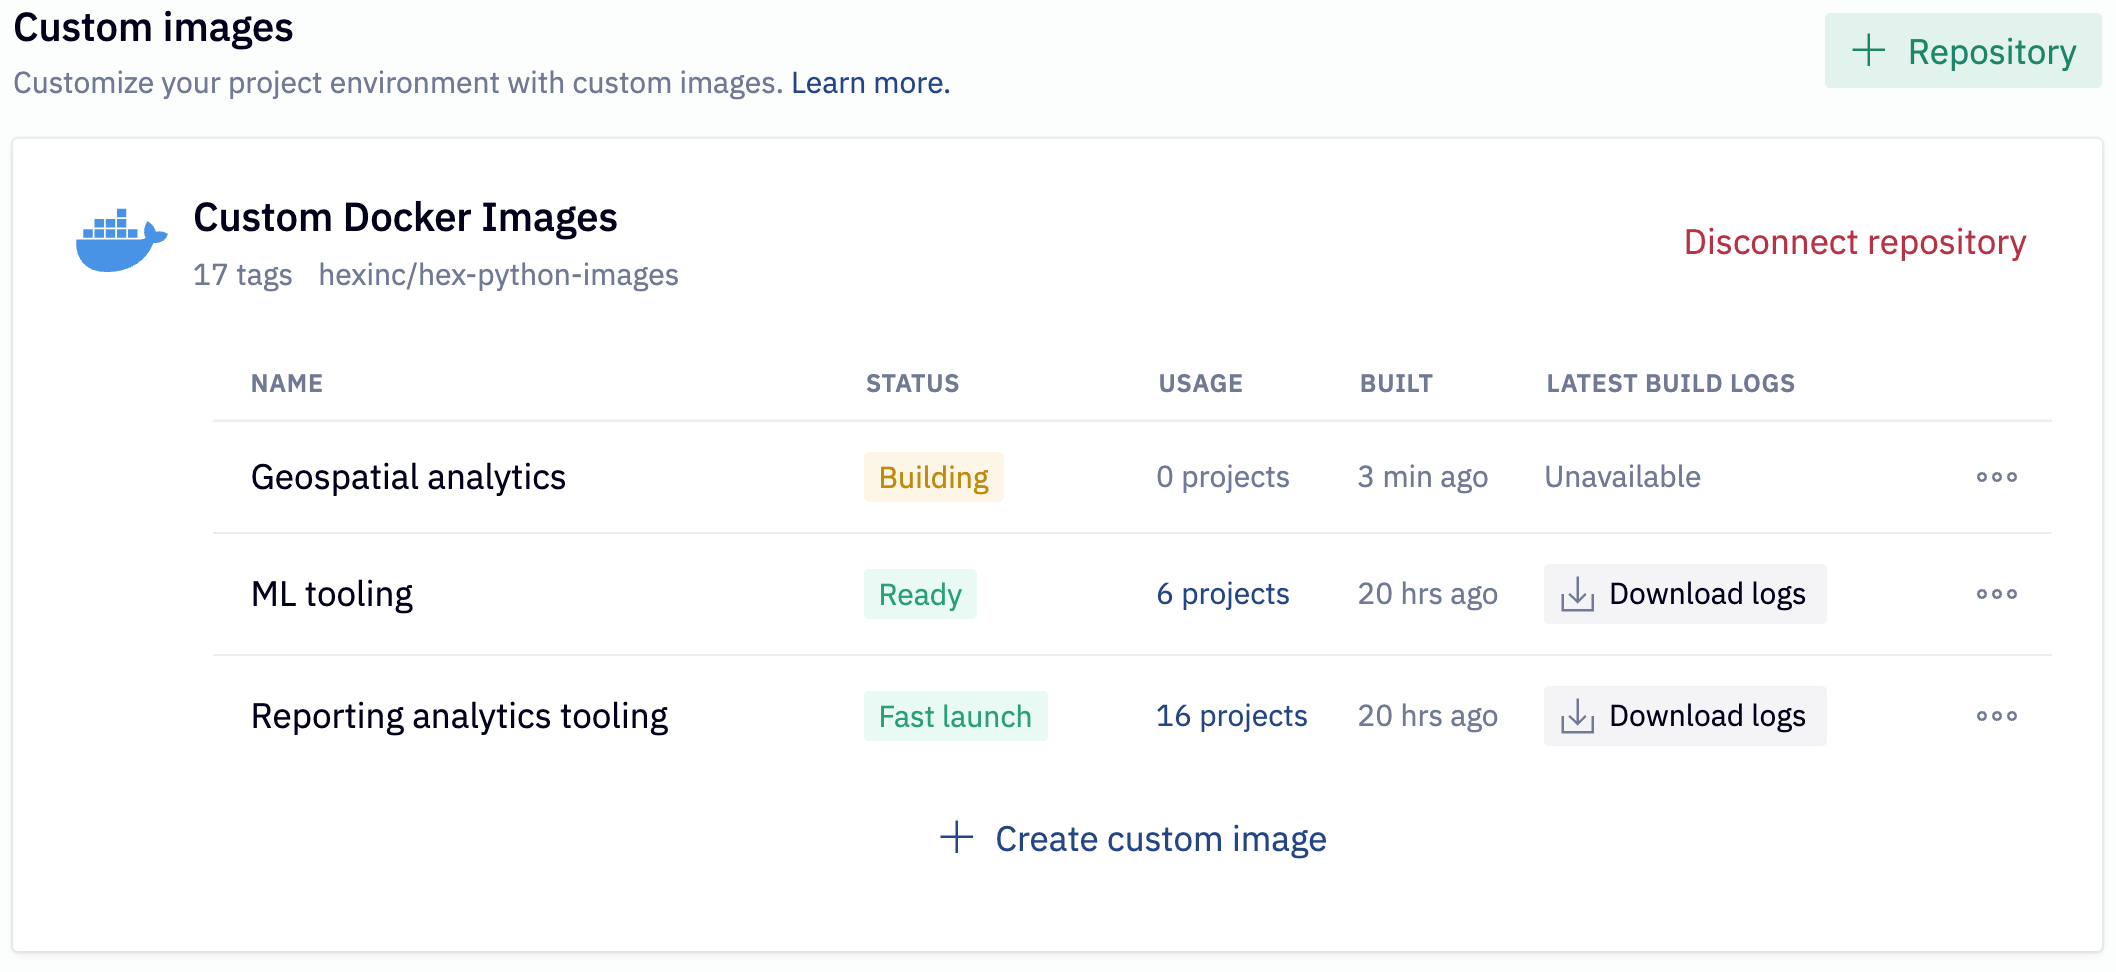The height and width of the screenshot is (972, 2116).
Task: Select the Ready status badge on ML tooling
Action: tap(920, 593)
